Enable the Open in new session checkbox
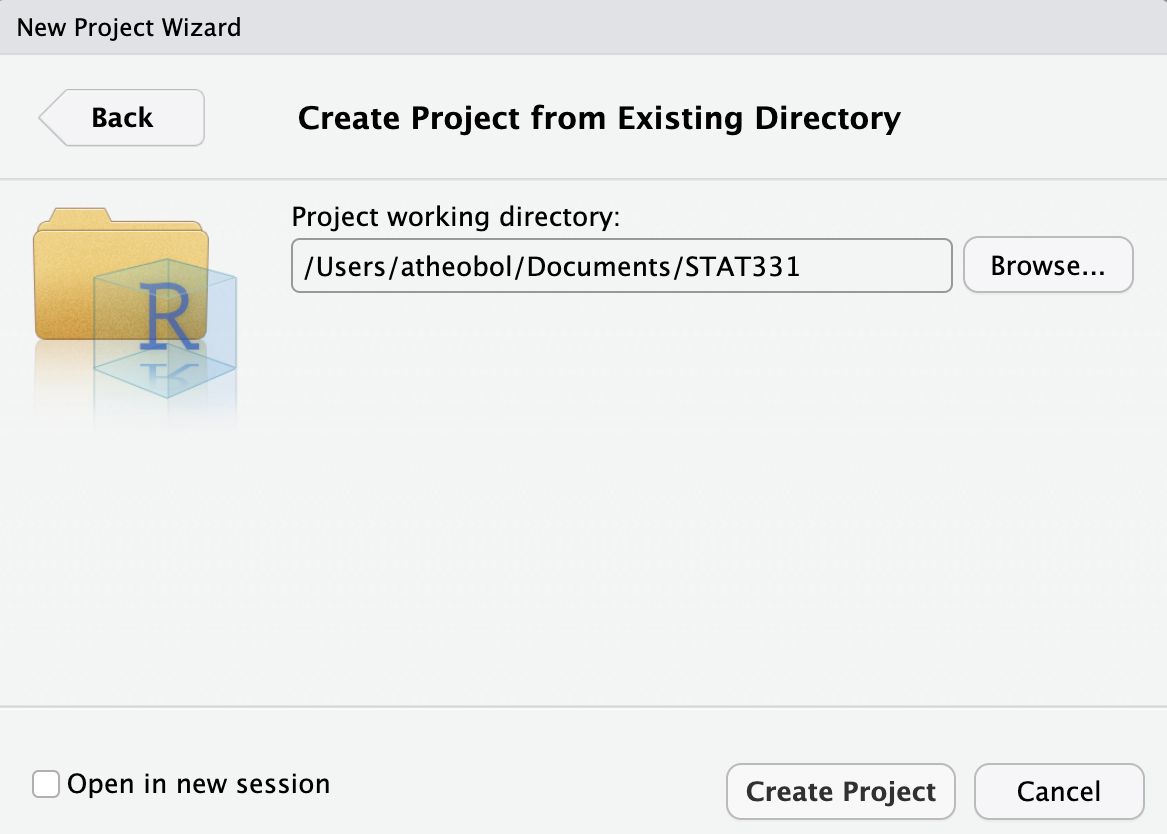 pyautogui.click(x=45, y=785)
